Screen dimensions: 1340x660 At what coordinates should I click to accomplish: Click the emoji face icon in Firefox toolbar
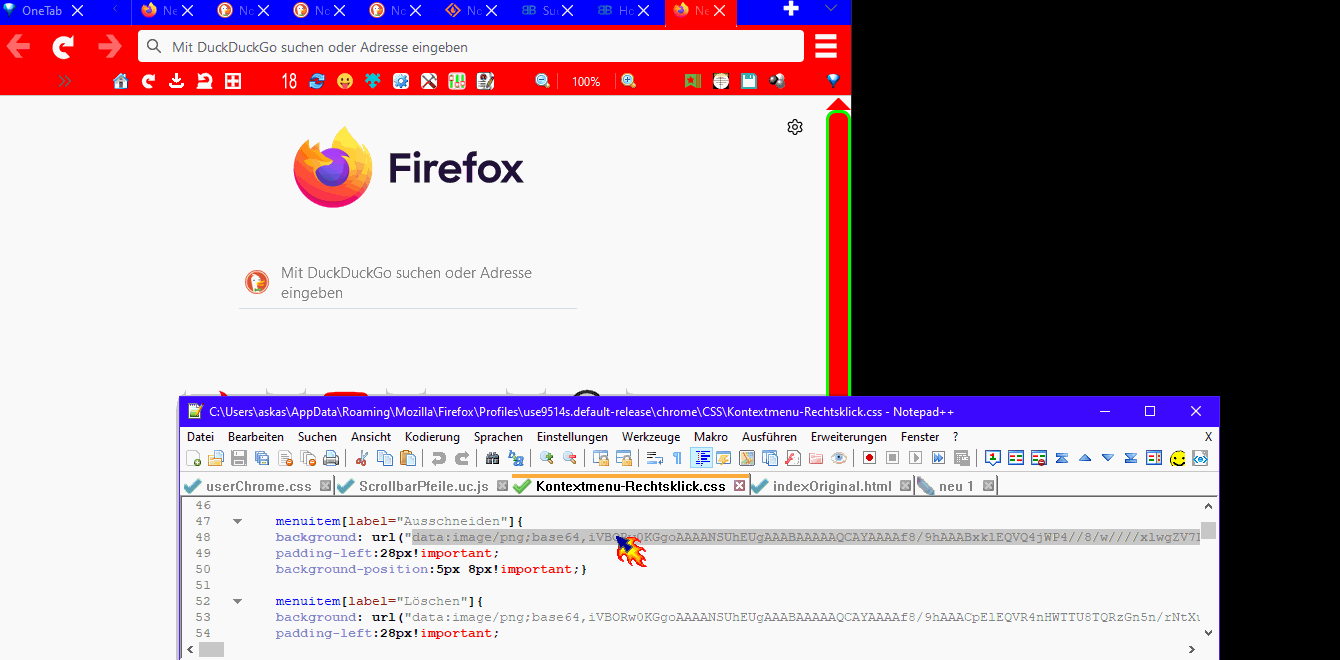coord(345,81)
